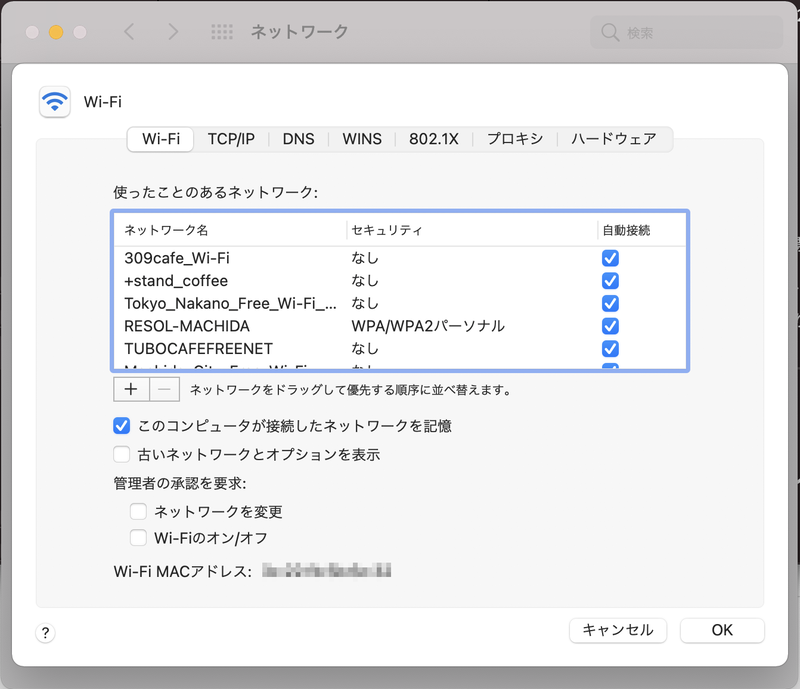This screenshot has height=689, width=800.
Task: Uncheck remembering networks this computer joined
Action: tap(121, 425)
